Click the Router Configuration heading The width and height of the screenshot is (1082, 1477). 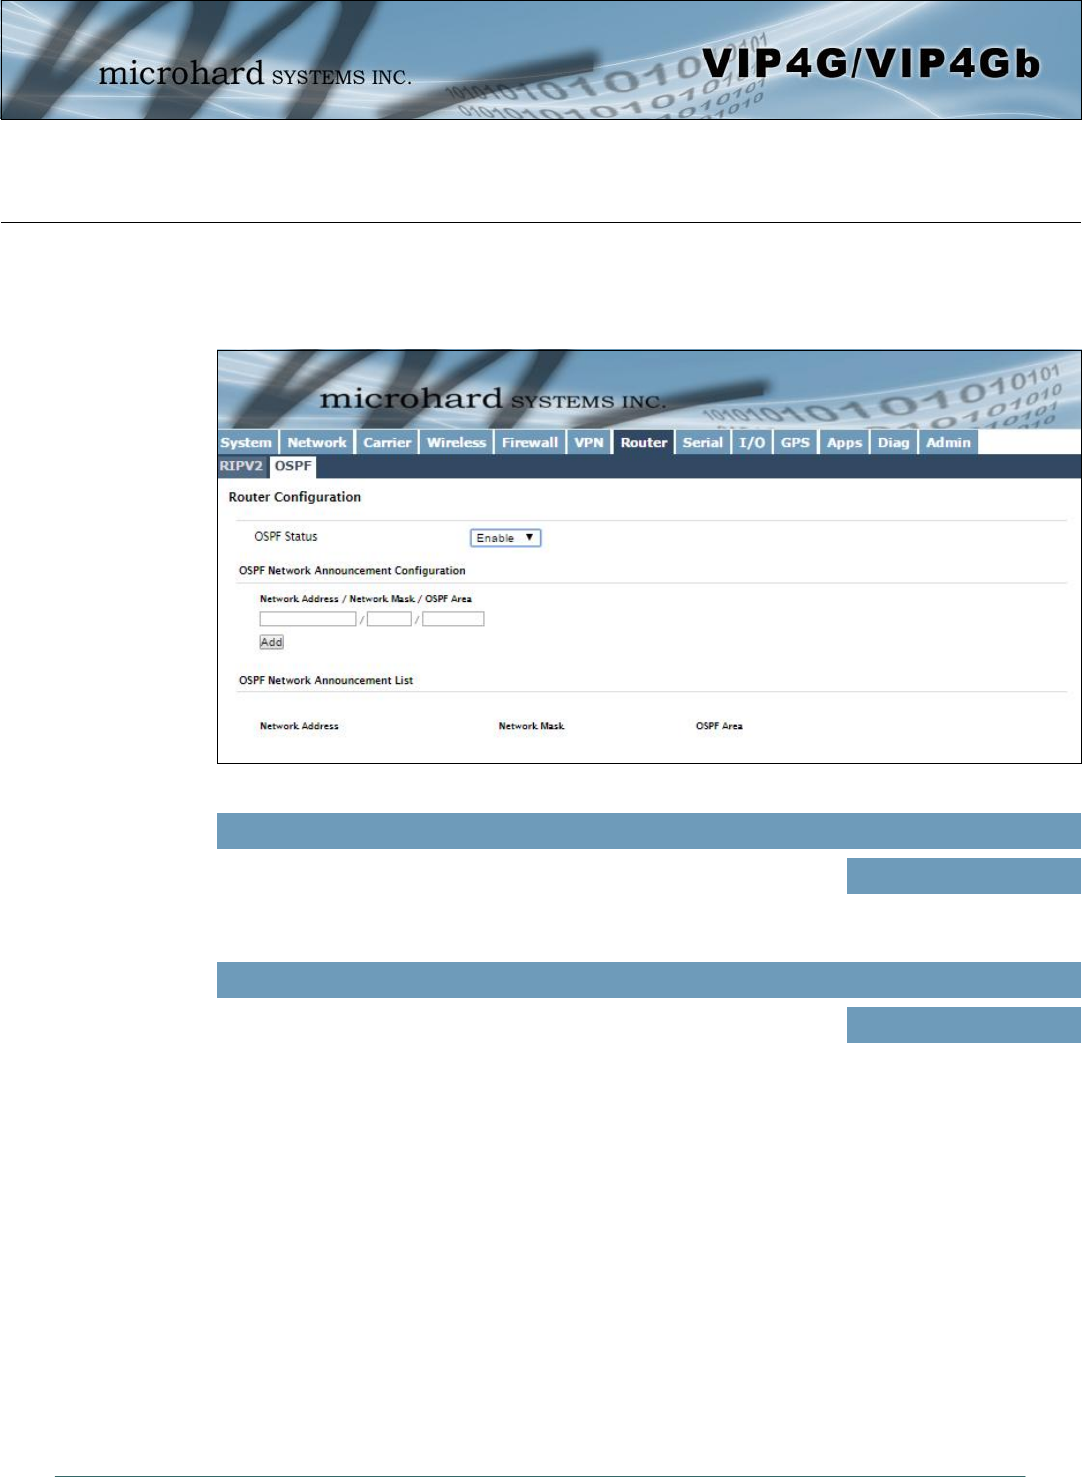tap(295, 497)
